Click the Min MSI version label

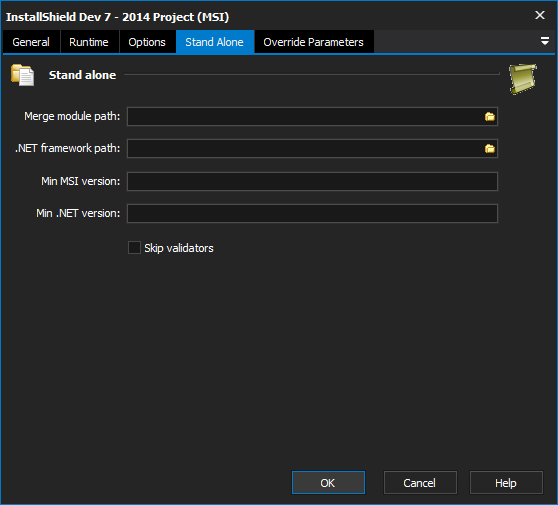tap(81, 182)
